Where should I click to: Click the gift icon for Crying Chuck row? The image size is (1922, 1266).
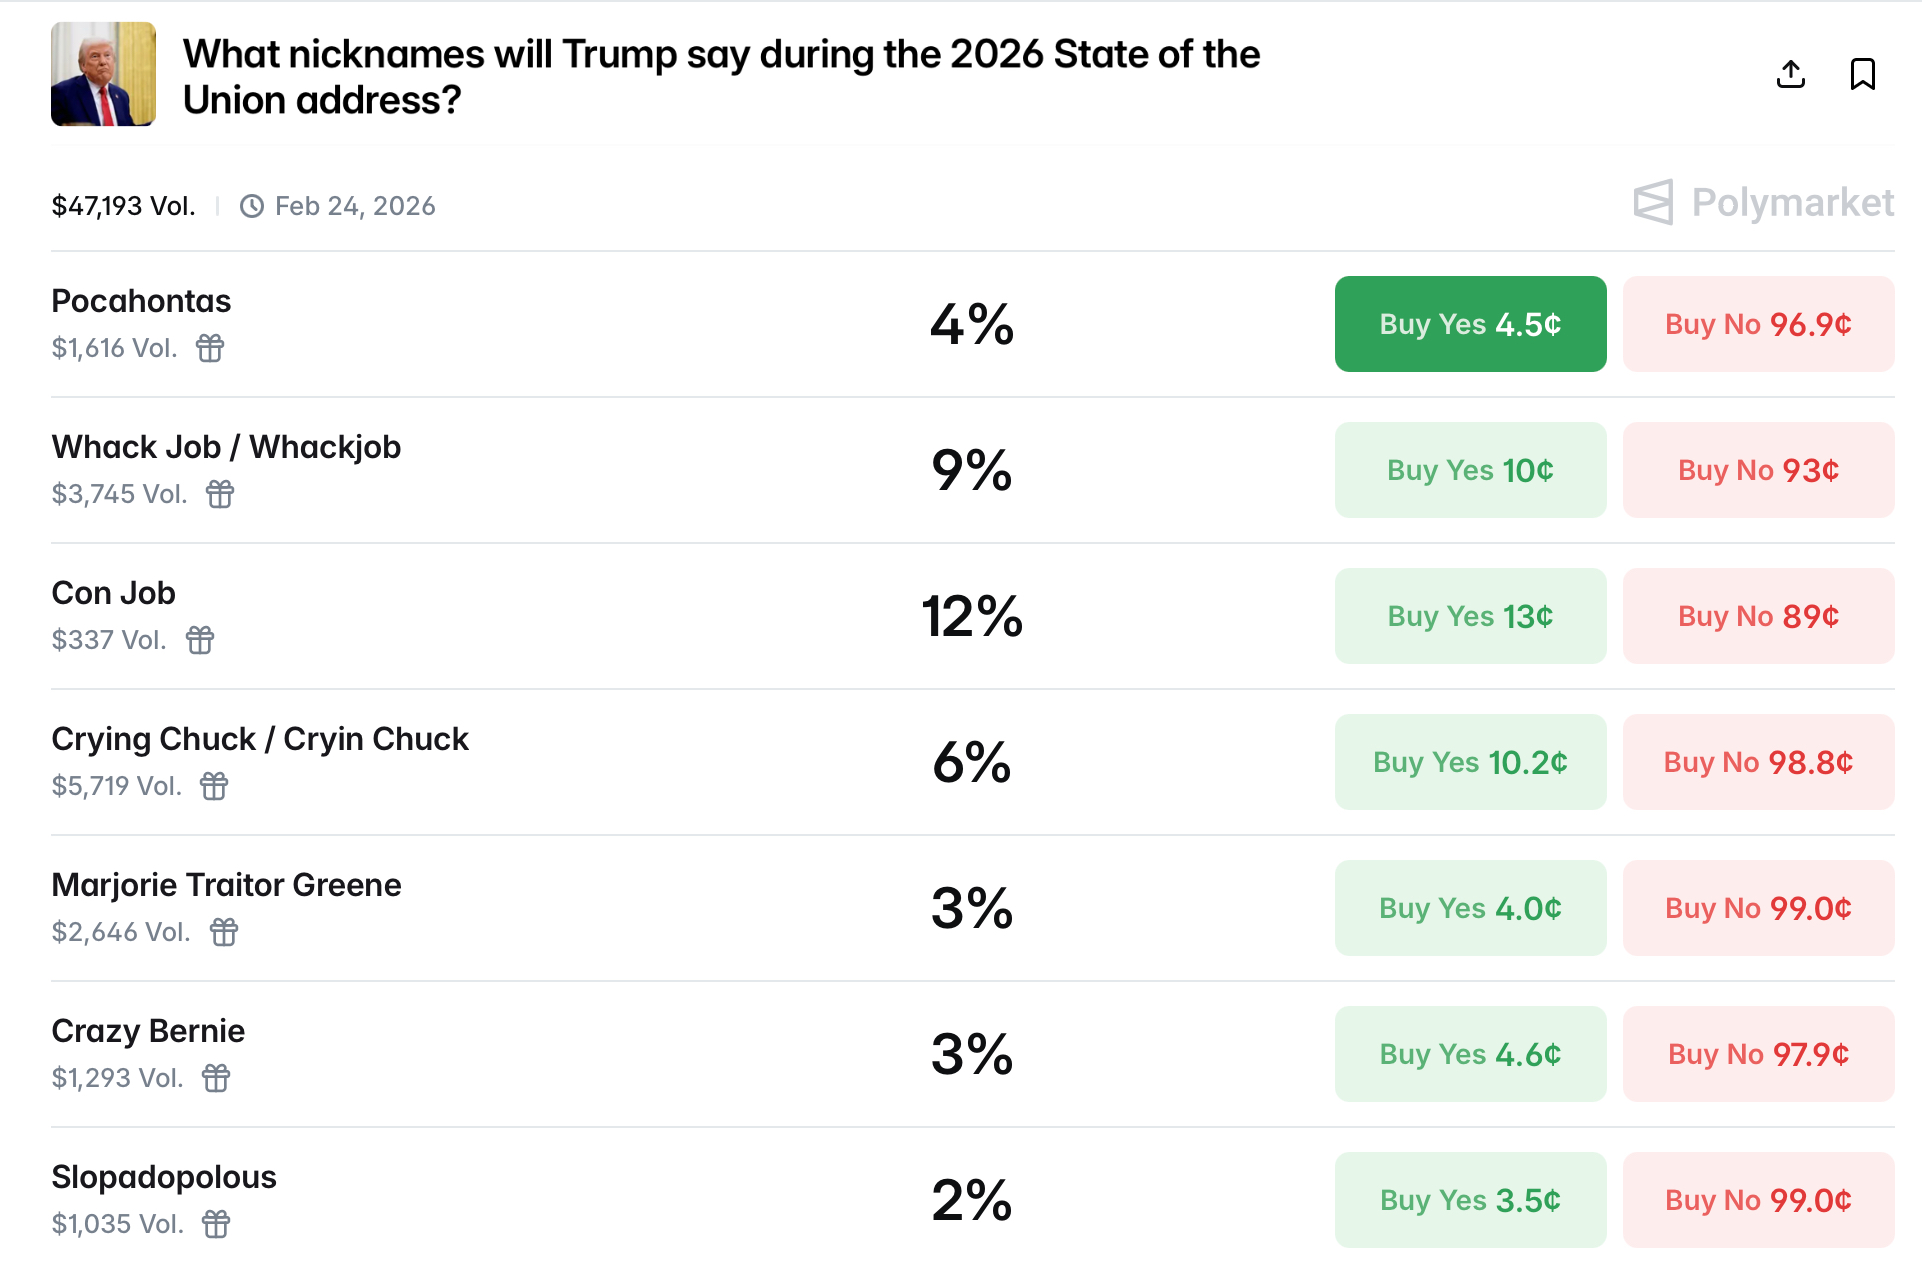pos(214,786)
